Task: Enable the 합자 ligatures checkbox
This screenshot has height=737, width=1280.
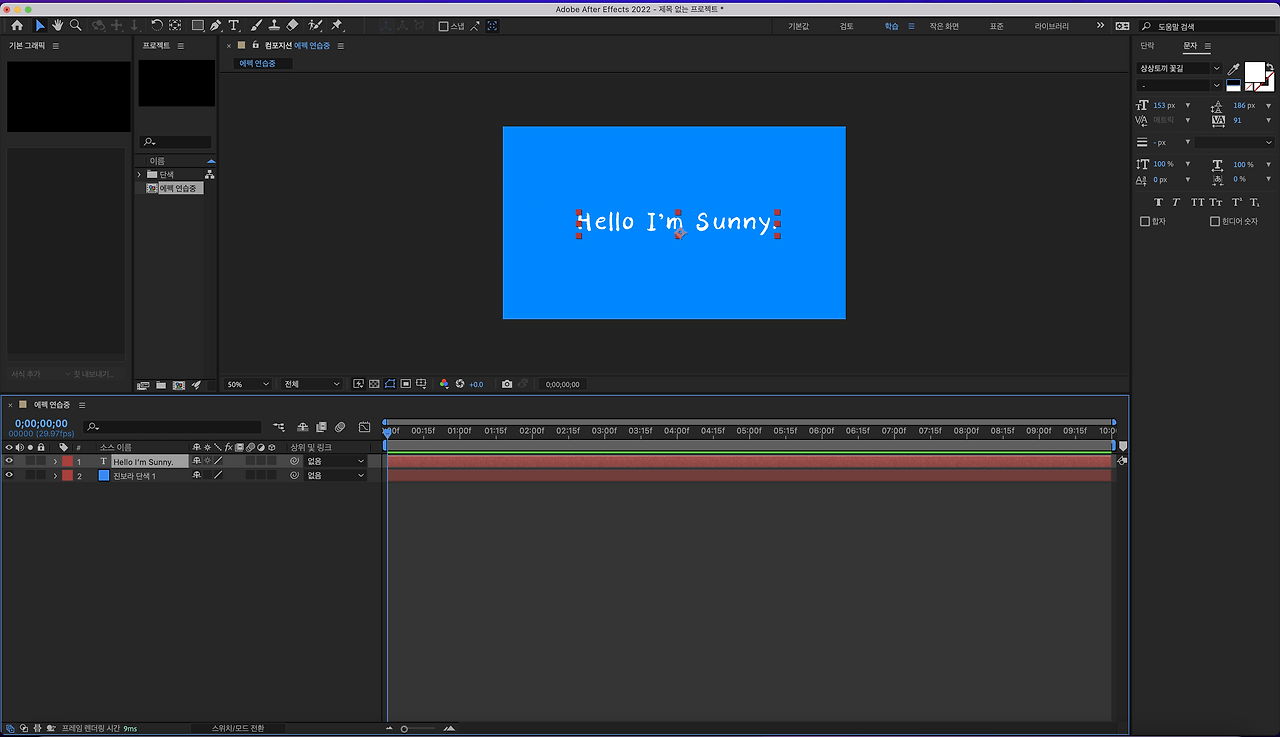Action: pos(1145,221)
